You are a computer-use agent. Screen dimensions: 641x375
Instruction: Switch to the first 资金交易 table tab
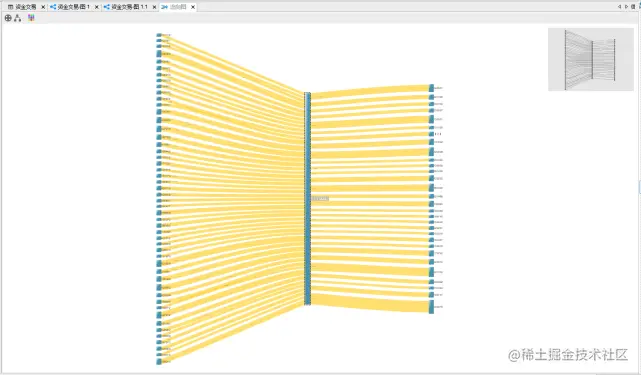point(25,7)
